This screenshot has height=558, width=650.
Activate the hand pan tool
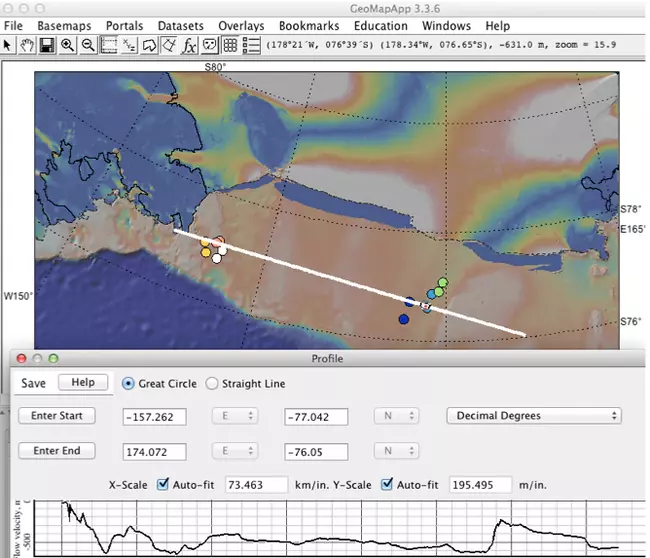[x=28, y=45]
